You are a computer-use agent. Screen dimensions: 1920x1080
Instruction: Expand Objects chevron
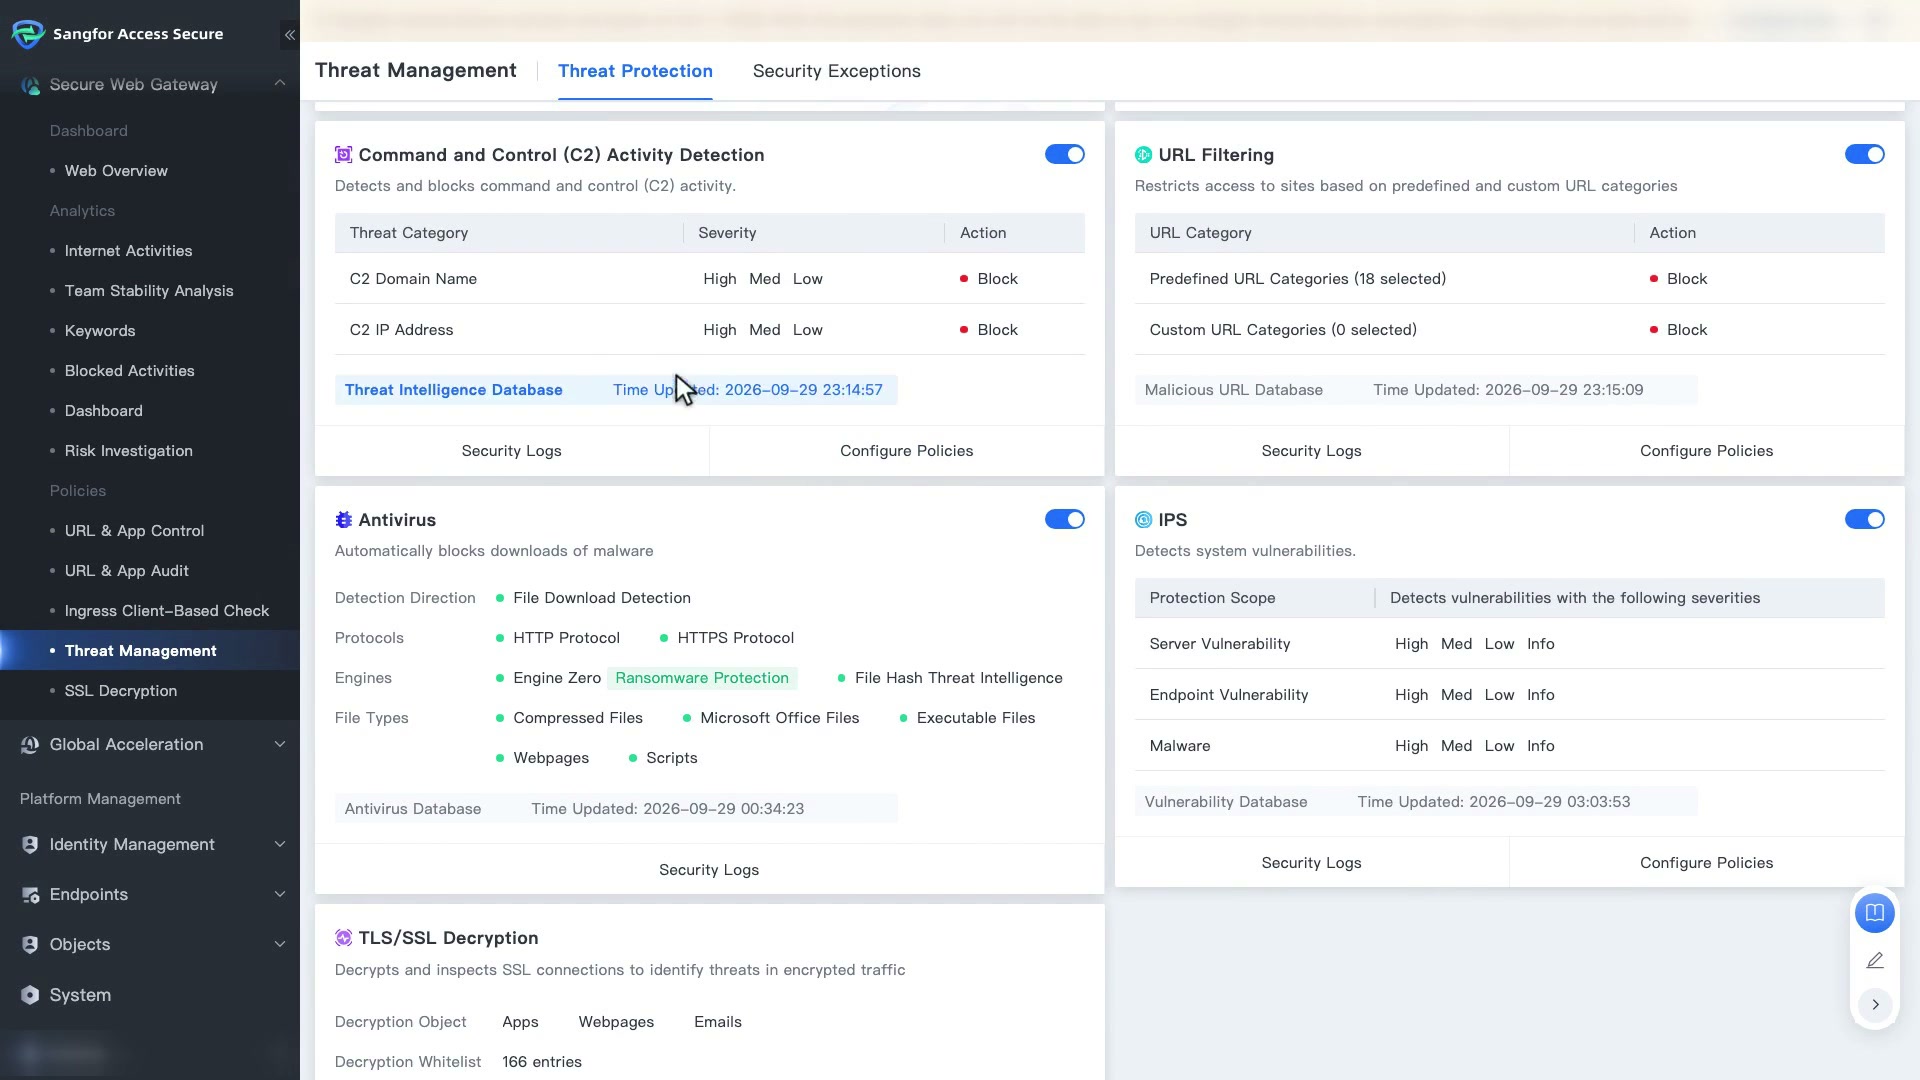pos(280,945)
